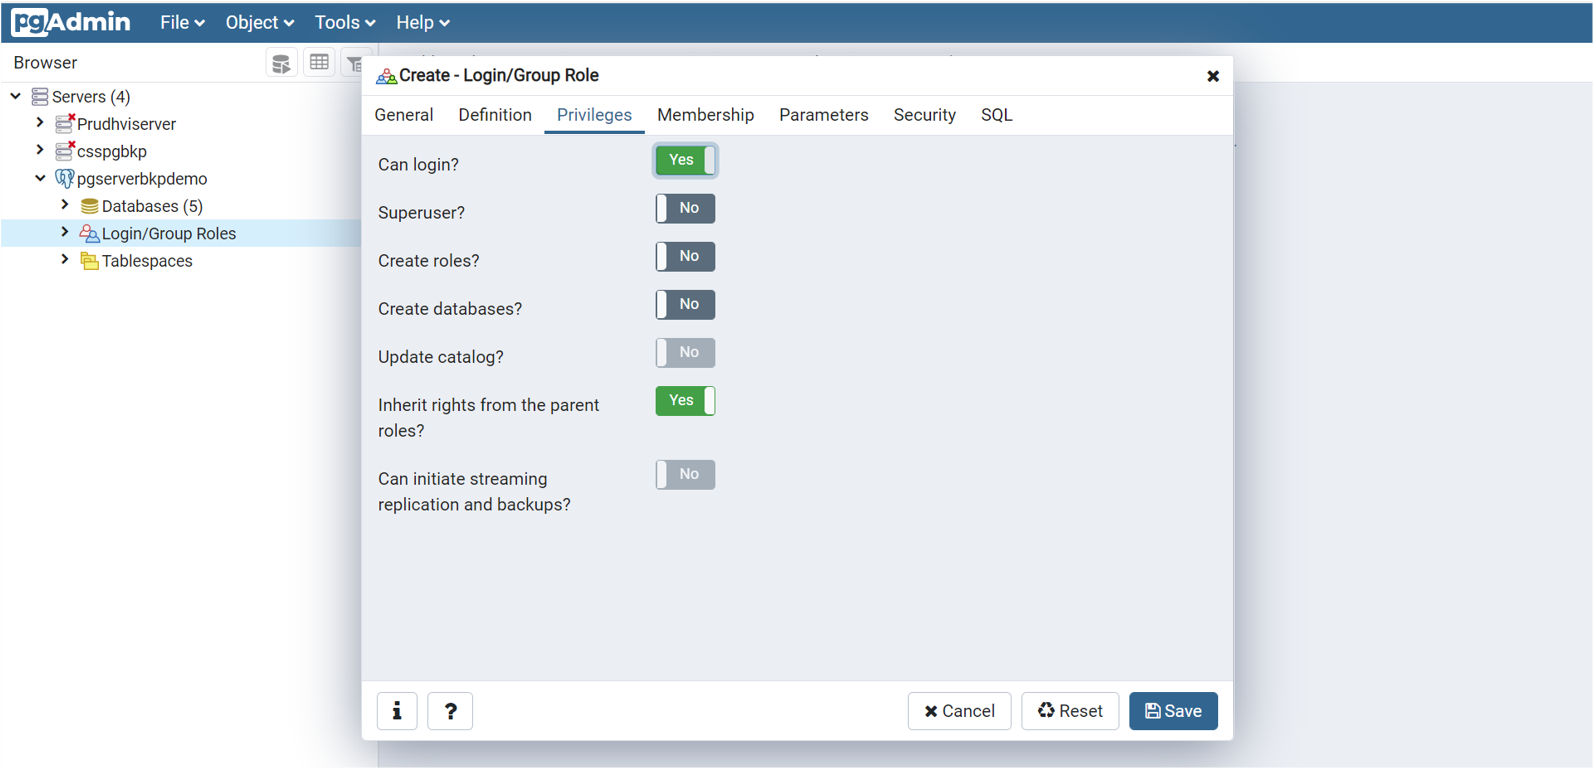Screen dimensions: 1593x768
Task: Save the new login role
Action: tap(1173, 711)
